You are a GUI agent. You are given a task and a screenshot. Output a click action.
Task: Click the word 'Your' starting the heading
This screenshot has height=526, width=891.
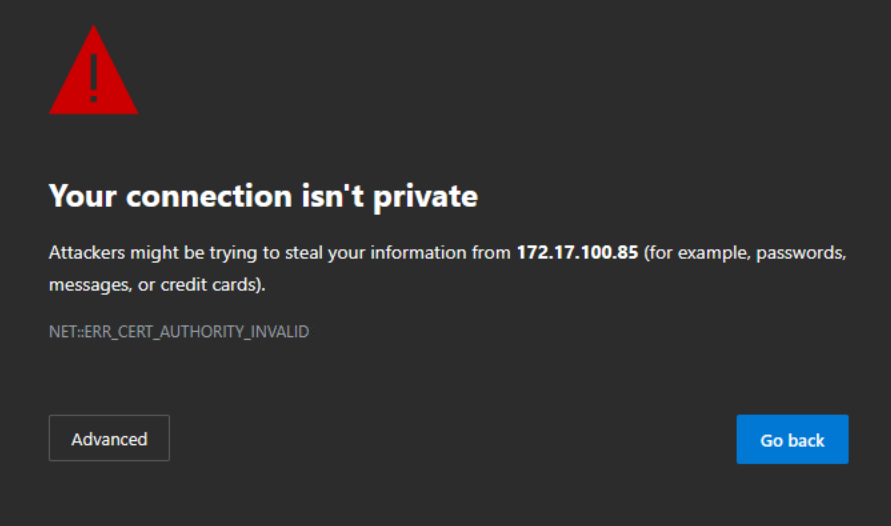pos(82,196)
